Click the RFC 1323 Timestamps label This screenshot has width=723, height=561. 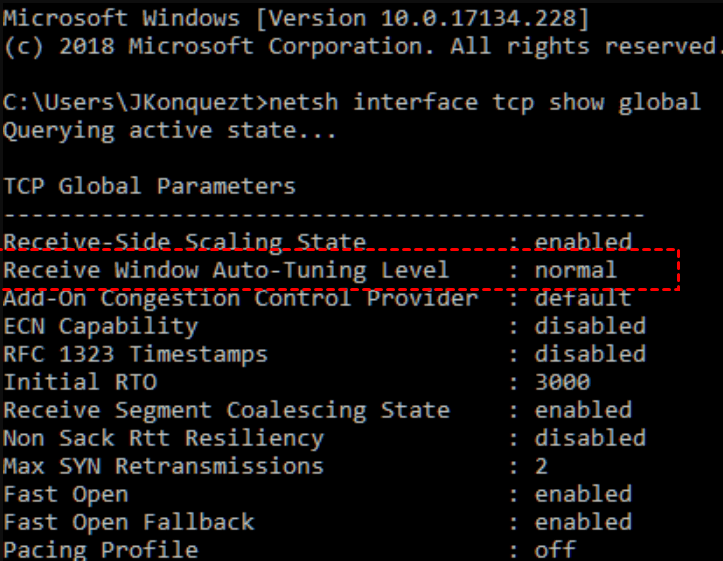click(x=136, y=354)
